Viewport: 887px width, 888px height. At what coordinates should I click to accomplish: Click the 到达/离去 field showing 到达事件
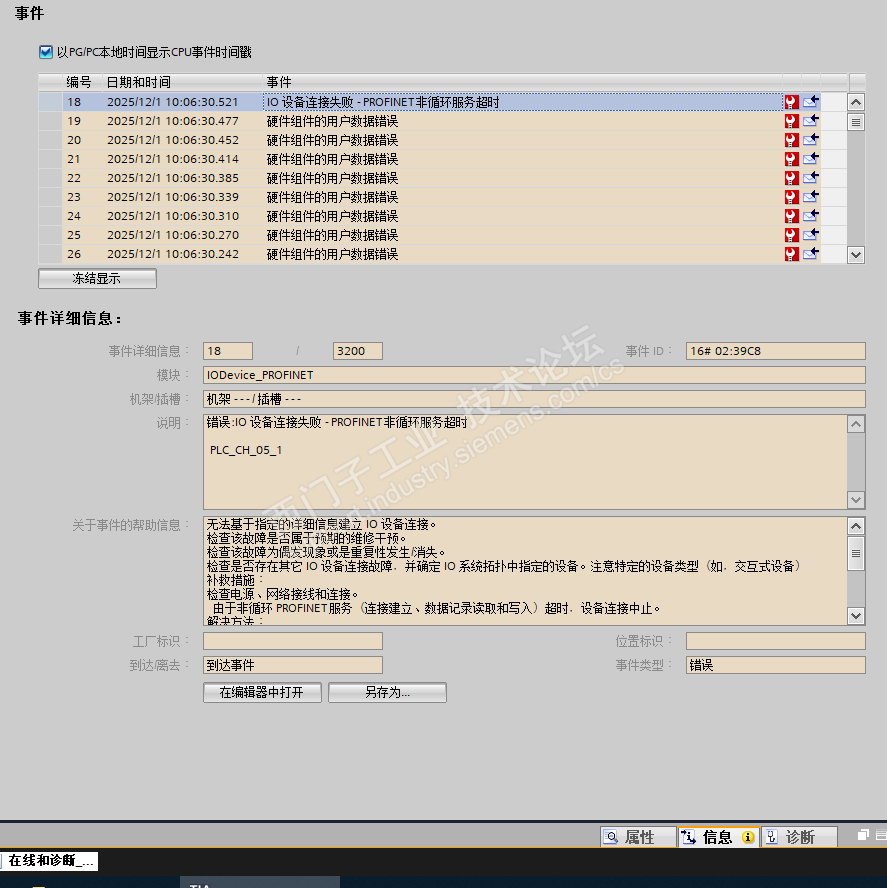[x=293, y=665]
